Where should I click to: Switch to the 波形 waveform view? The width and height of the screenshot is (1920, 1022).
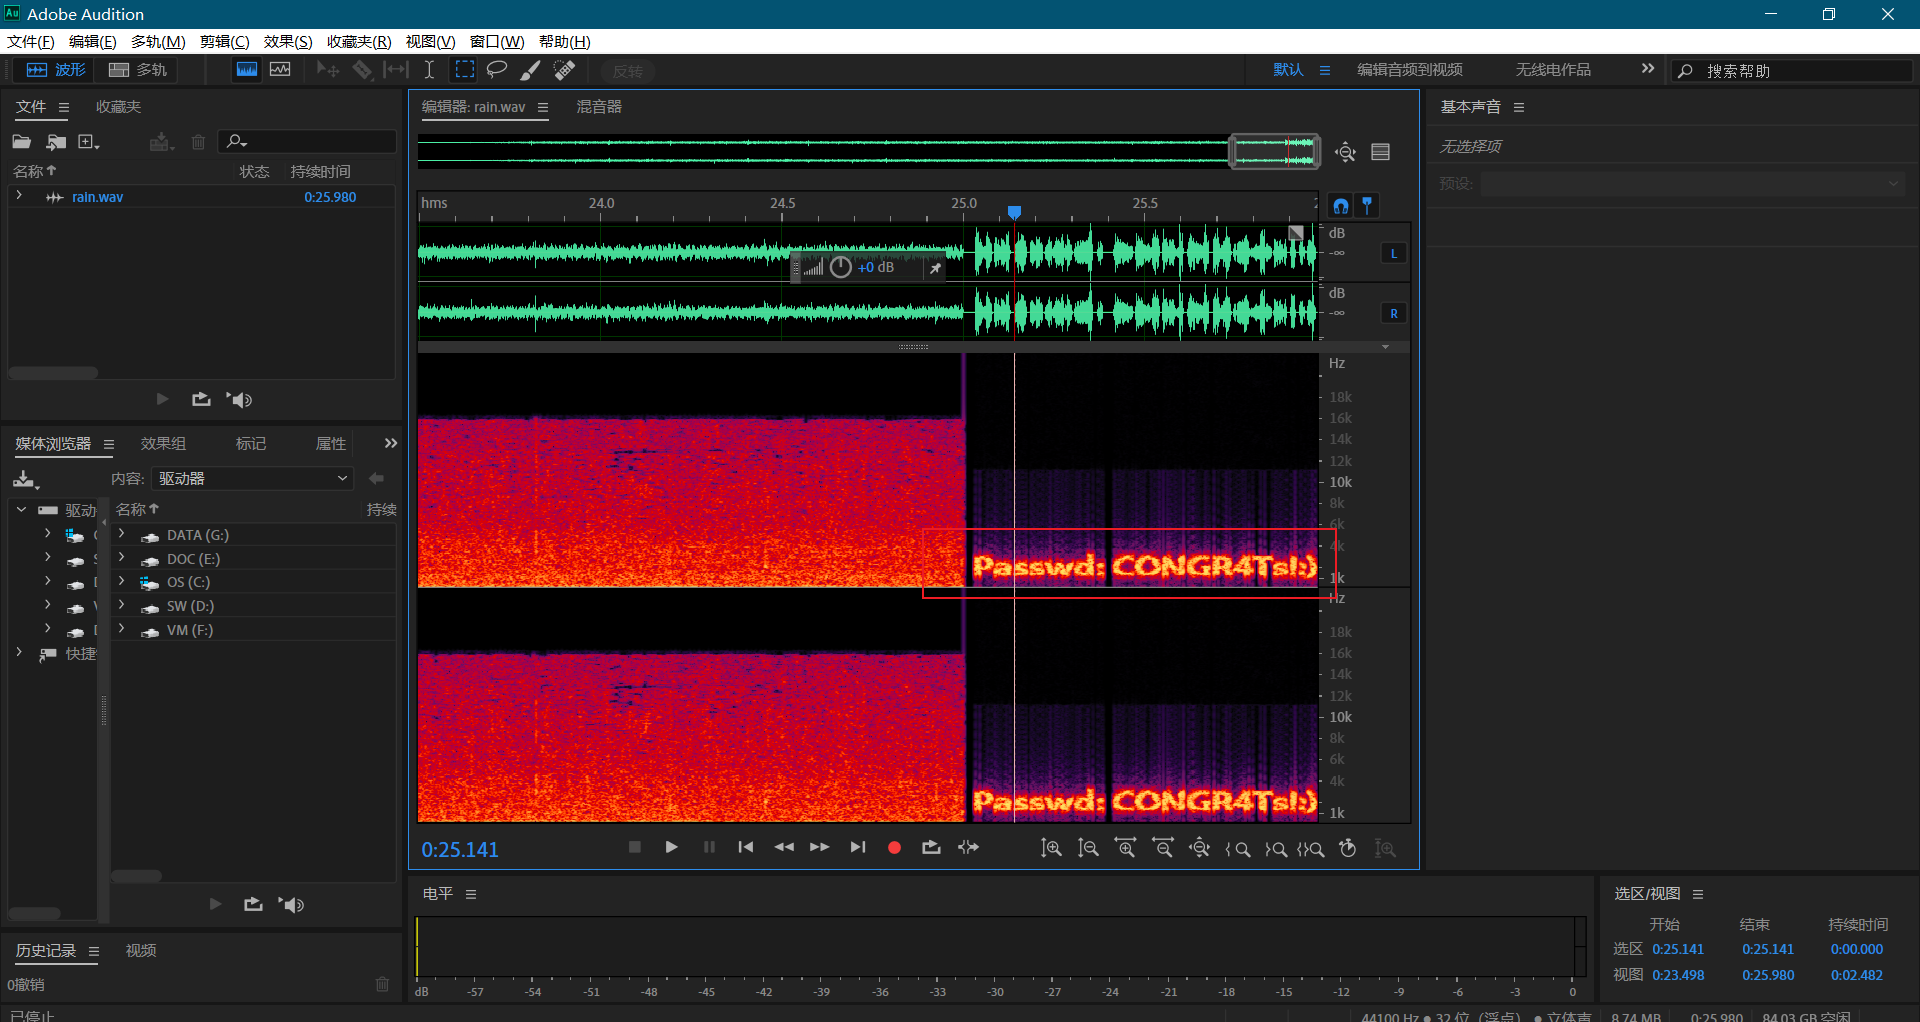coord(55,70)
